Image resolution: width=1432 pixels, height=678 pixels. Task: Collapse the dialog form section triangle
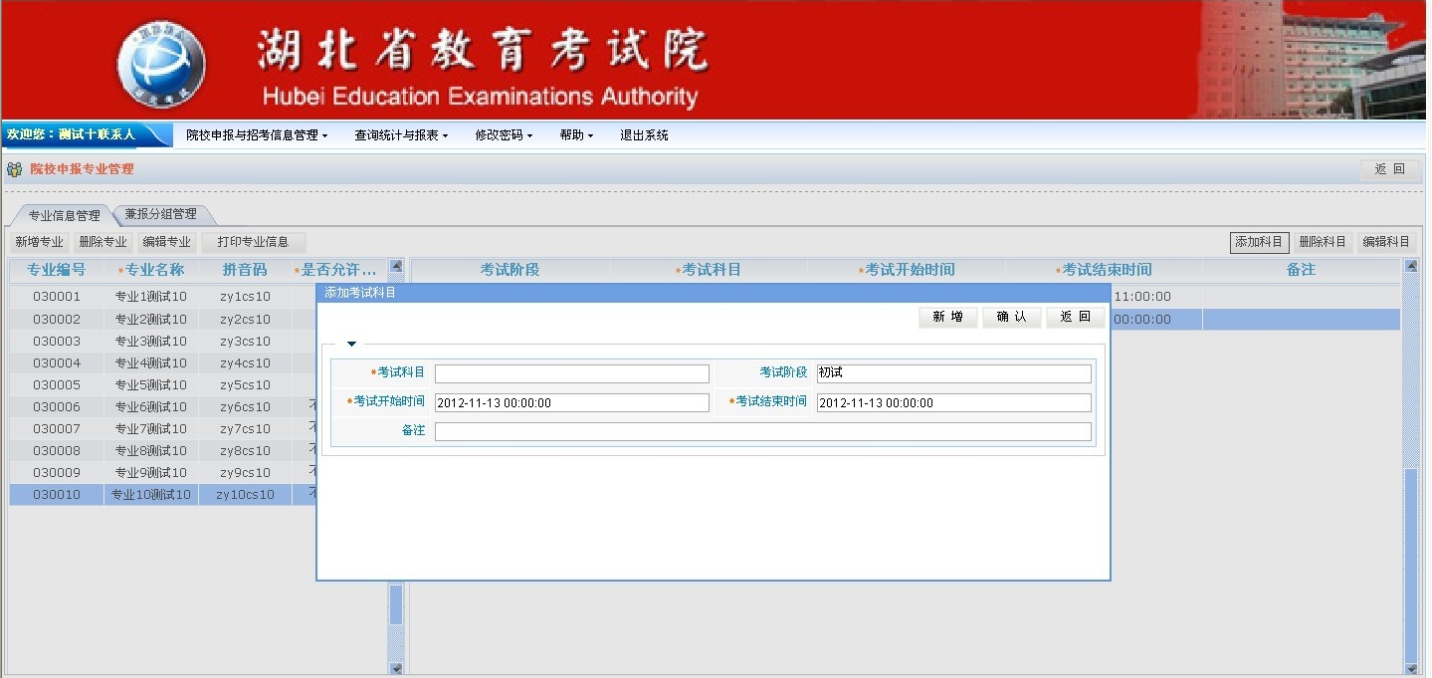pyautogui.click(x=351, y=344)
